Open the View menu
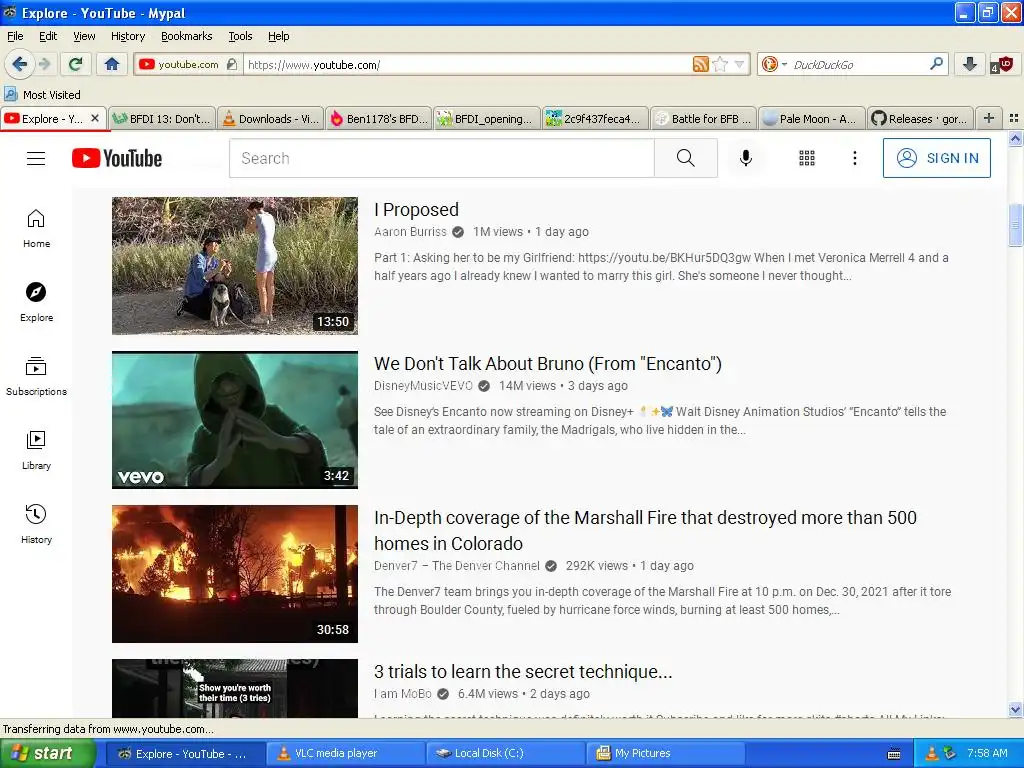This screenshot has width=1024, height=768. 84,36
